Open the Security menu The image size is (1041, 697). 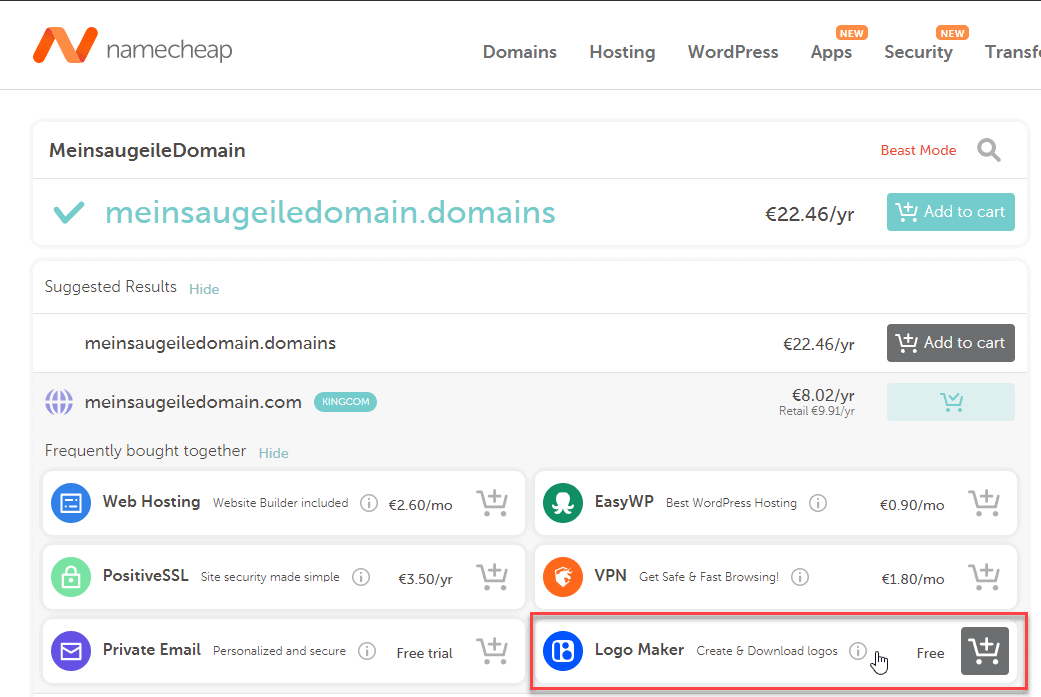(918, 52)
